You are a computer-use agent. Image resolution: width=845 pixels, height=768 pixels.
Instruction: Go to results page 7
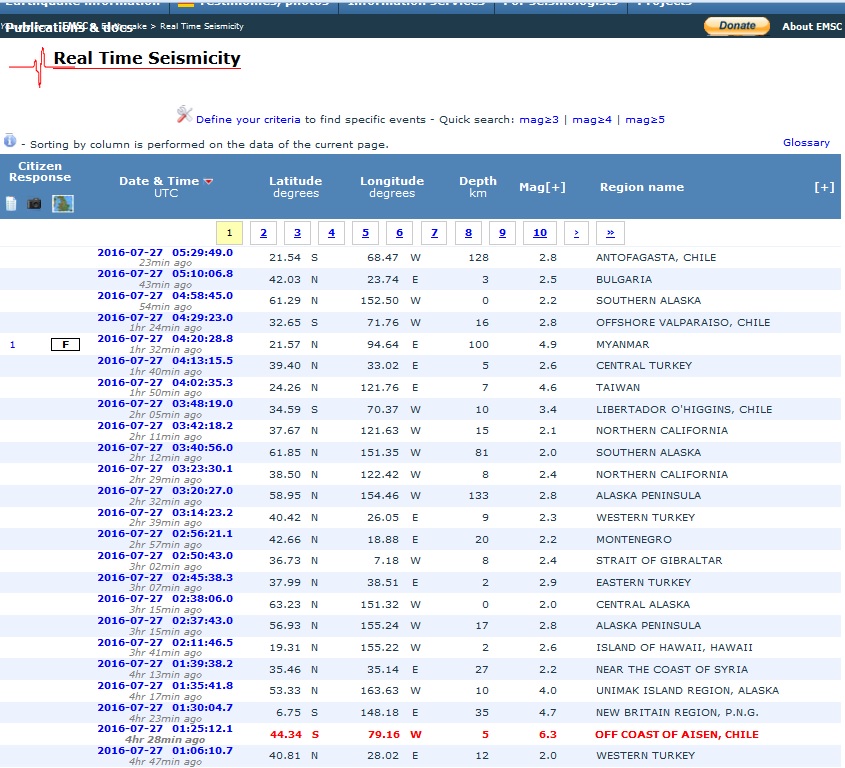coord(434,233)
